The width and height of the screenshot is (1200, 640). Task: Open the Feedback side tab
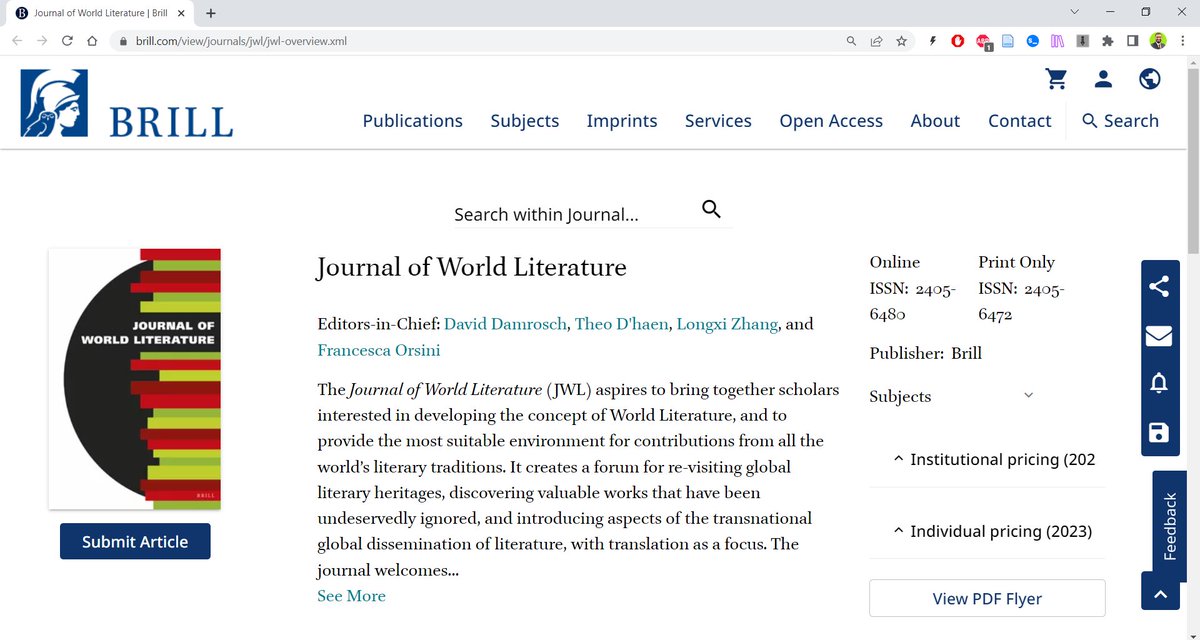click(1170, 525)
